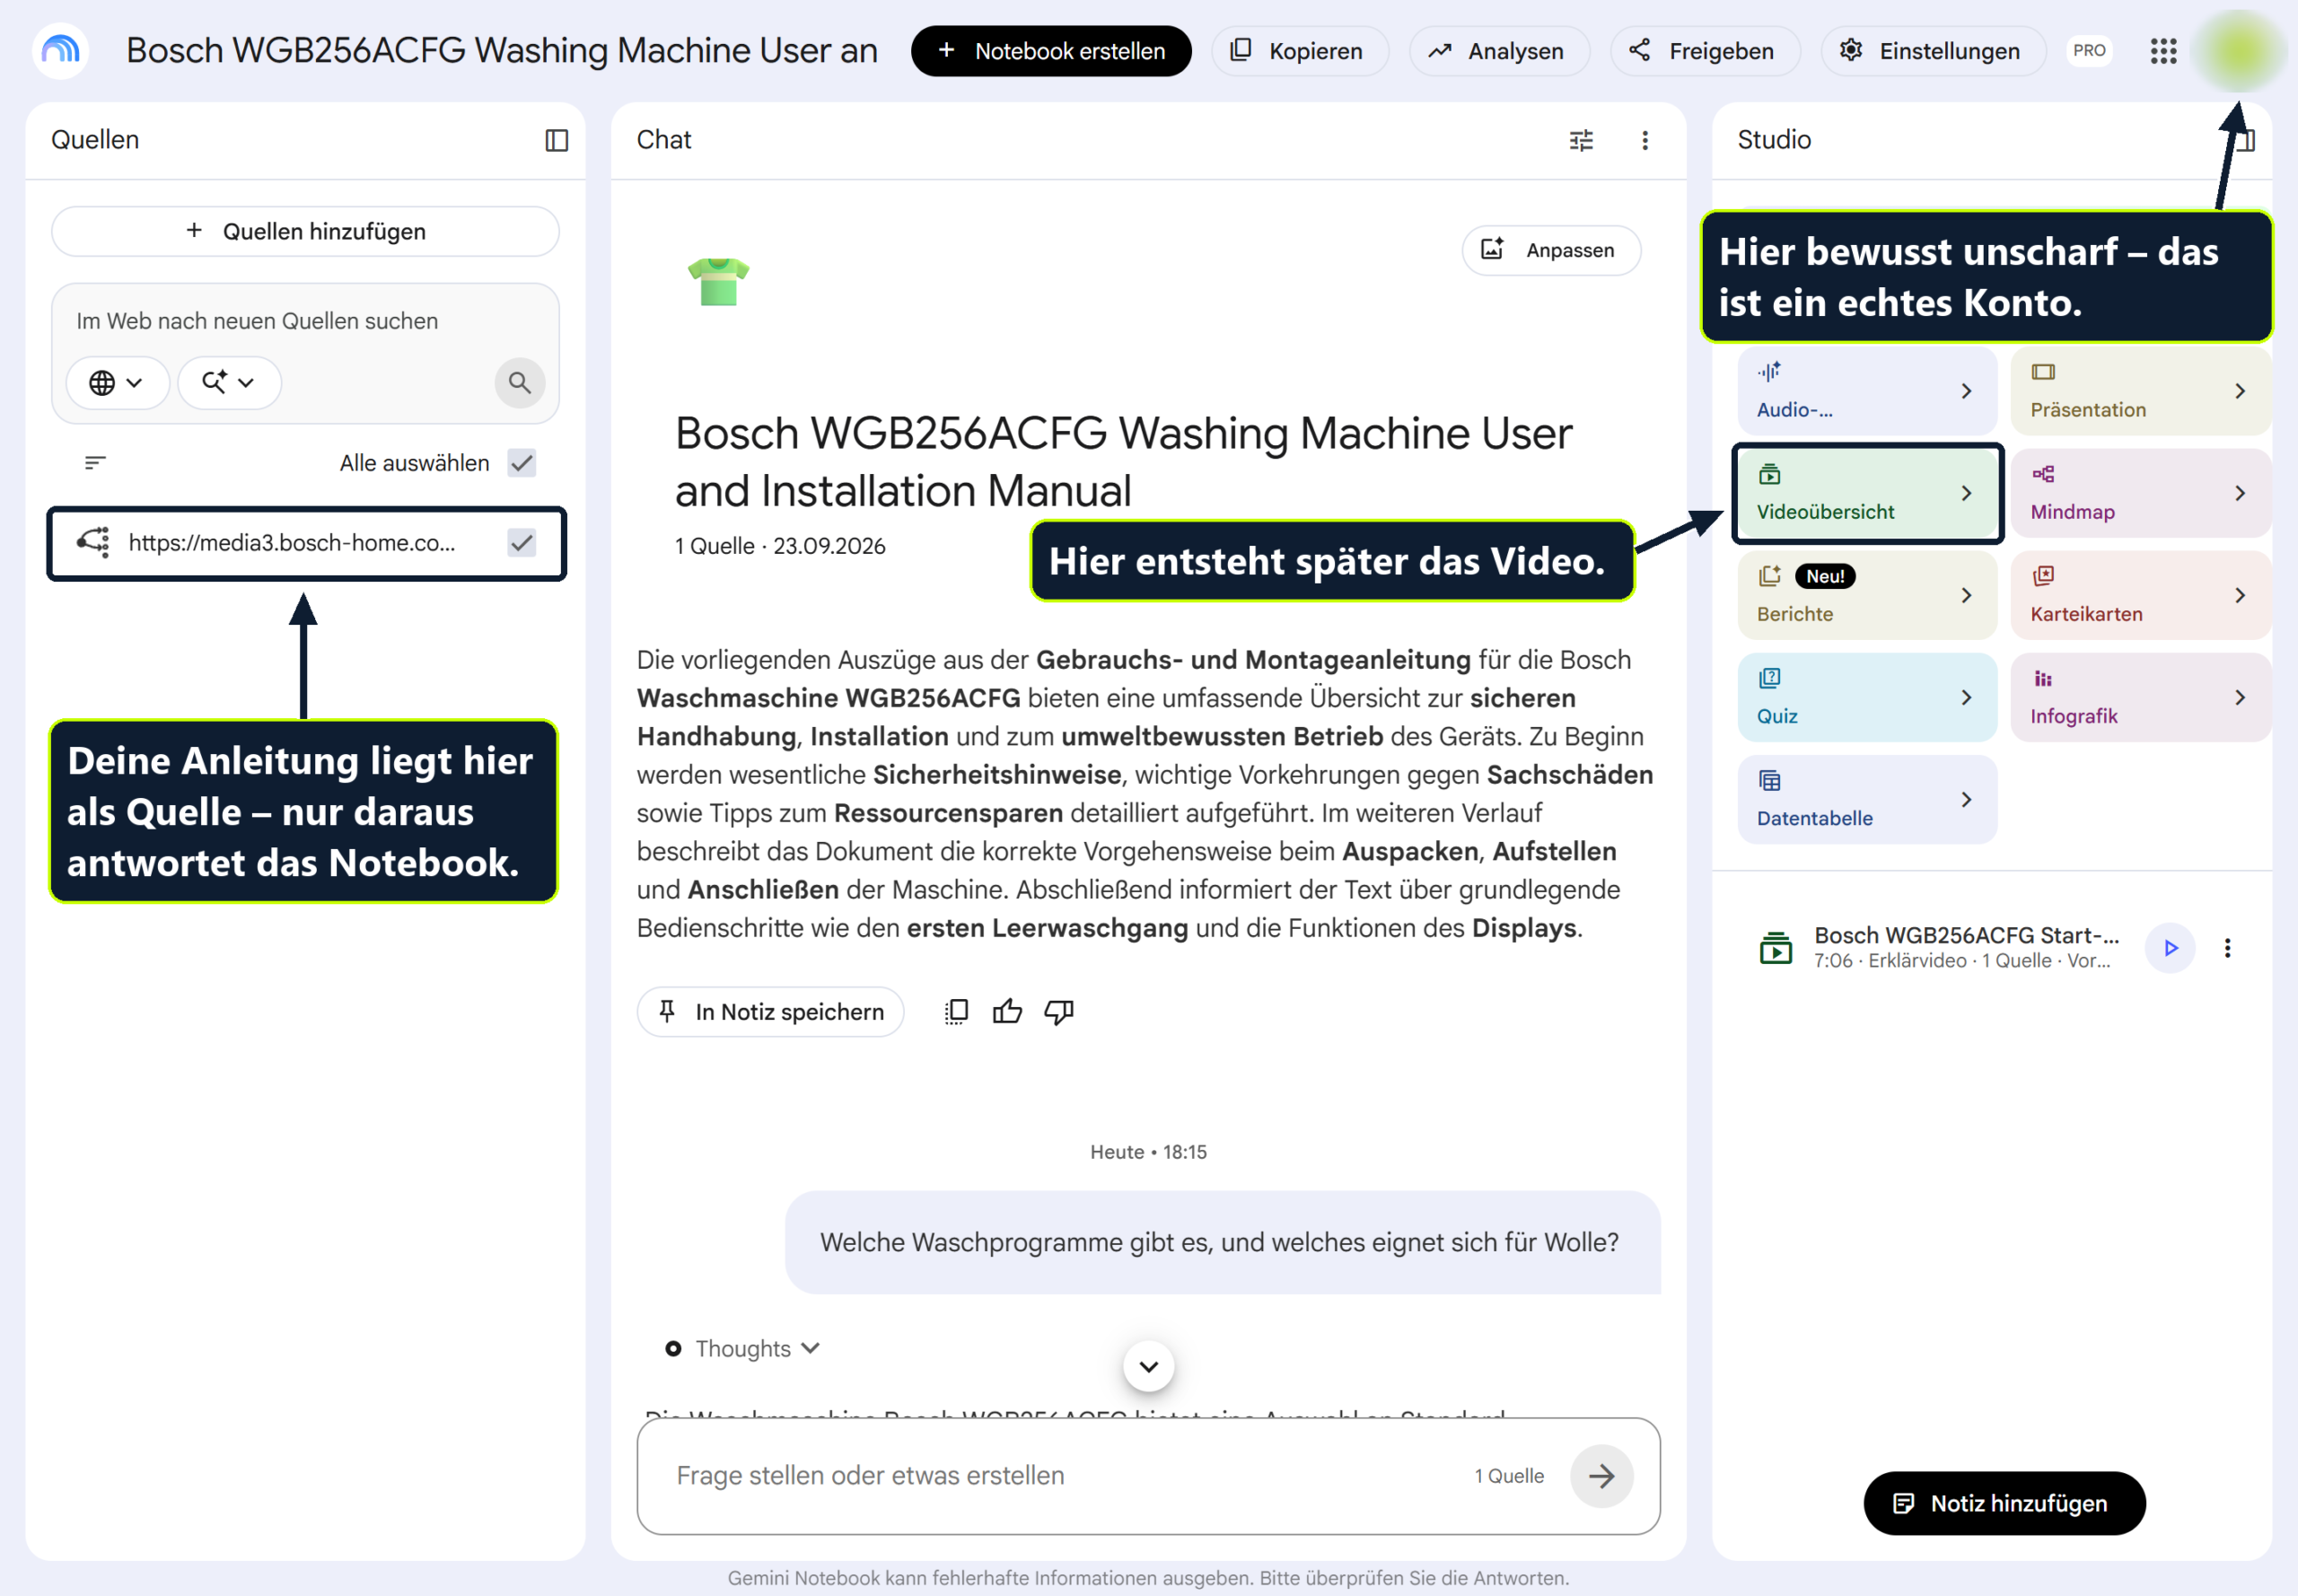Screen dimensions: 2298x1596
Task: Open Berichte studio tile
Action: click(x=1867, y=595)
